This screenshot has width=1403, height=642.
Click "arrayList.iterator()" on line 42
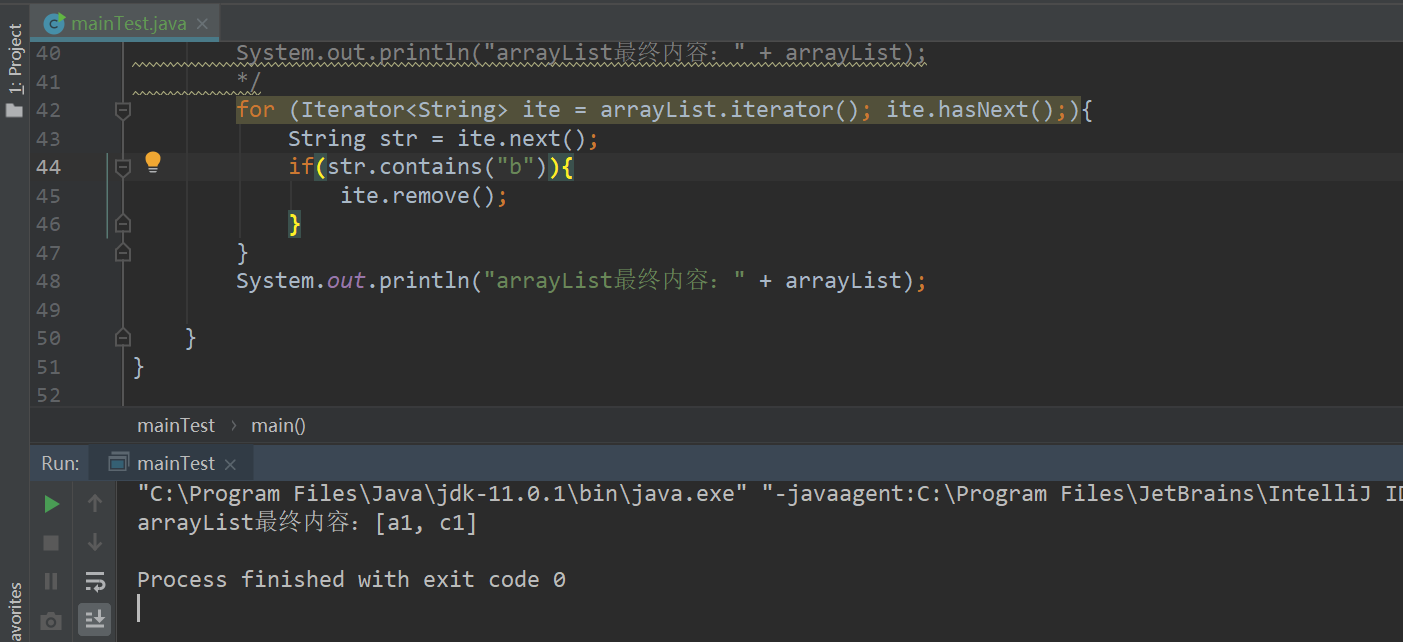click(x=729, y=110)
